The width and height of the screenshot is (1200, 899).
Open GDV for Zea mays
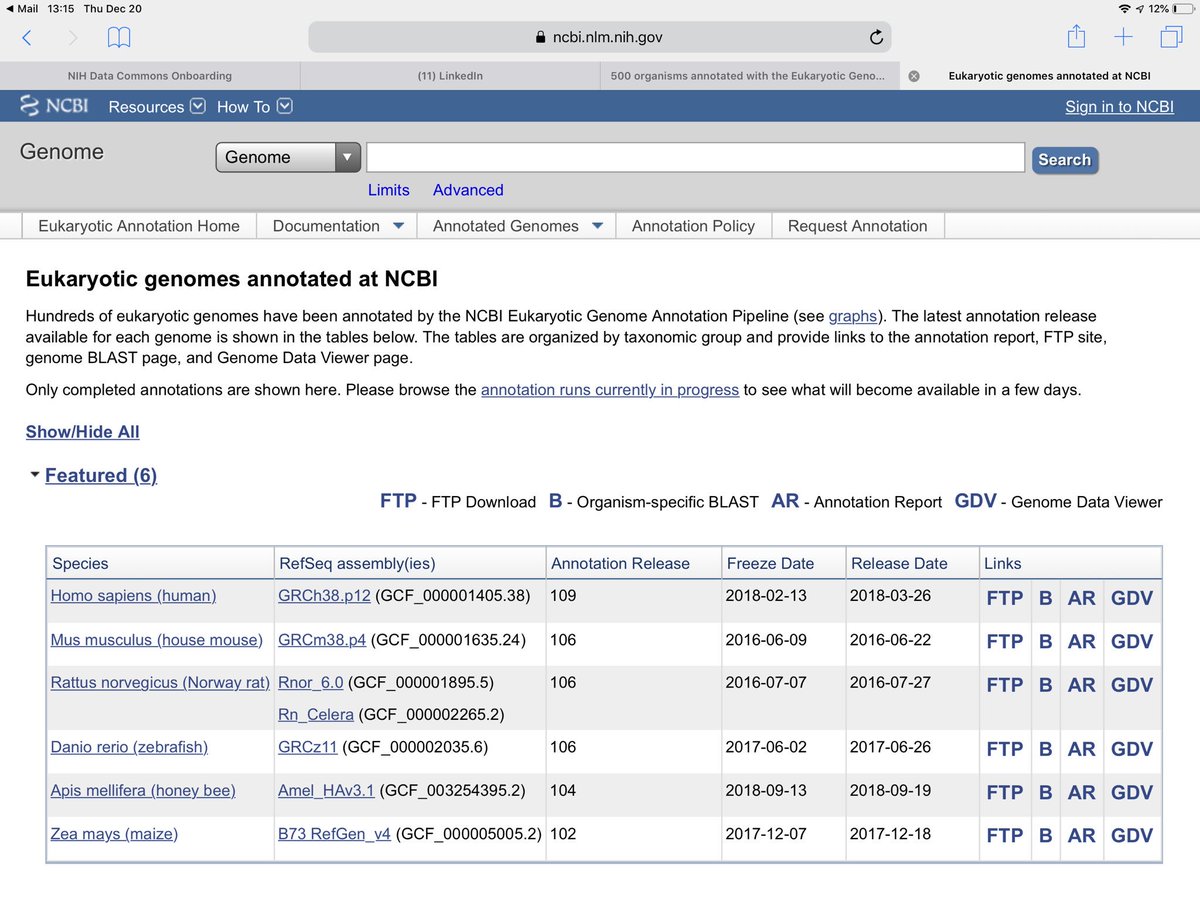point(1132,836)
